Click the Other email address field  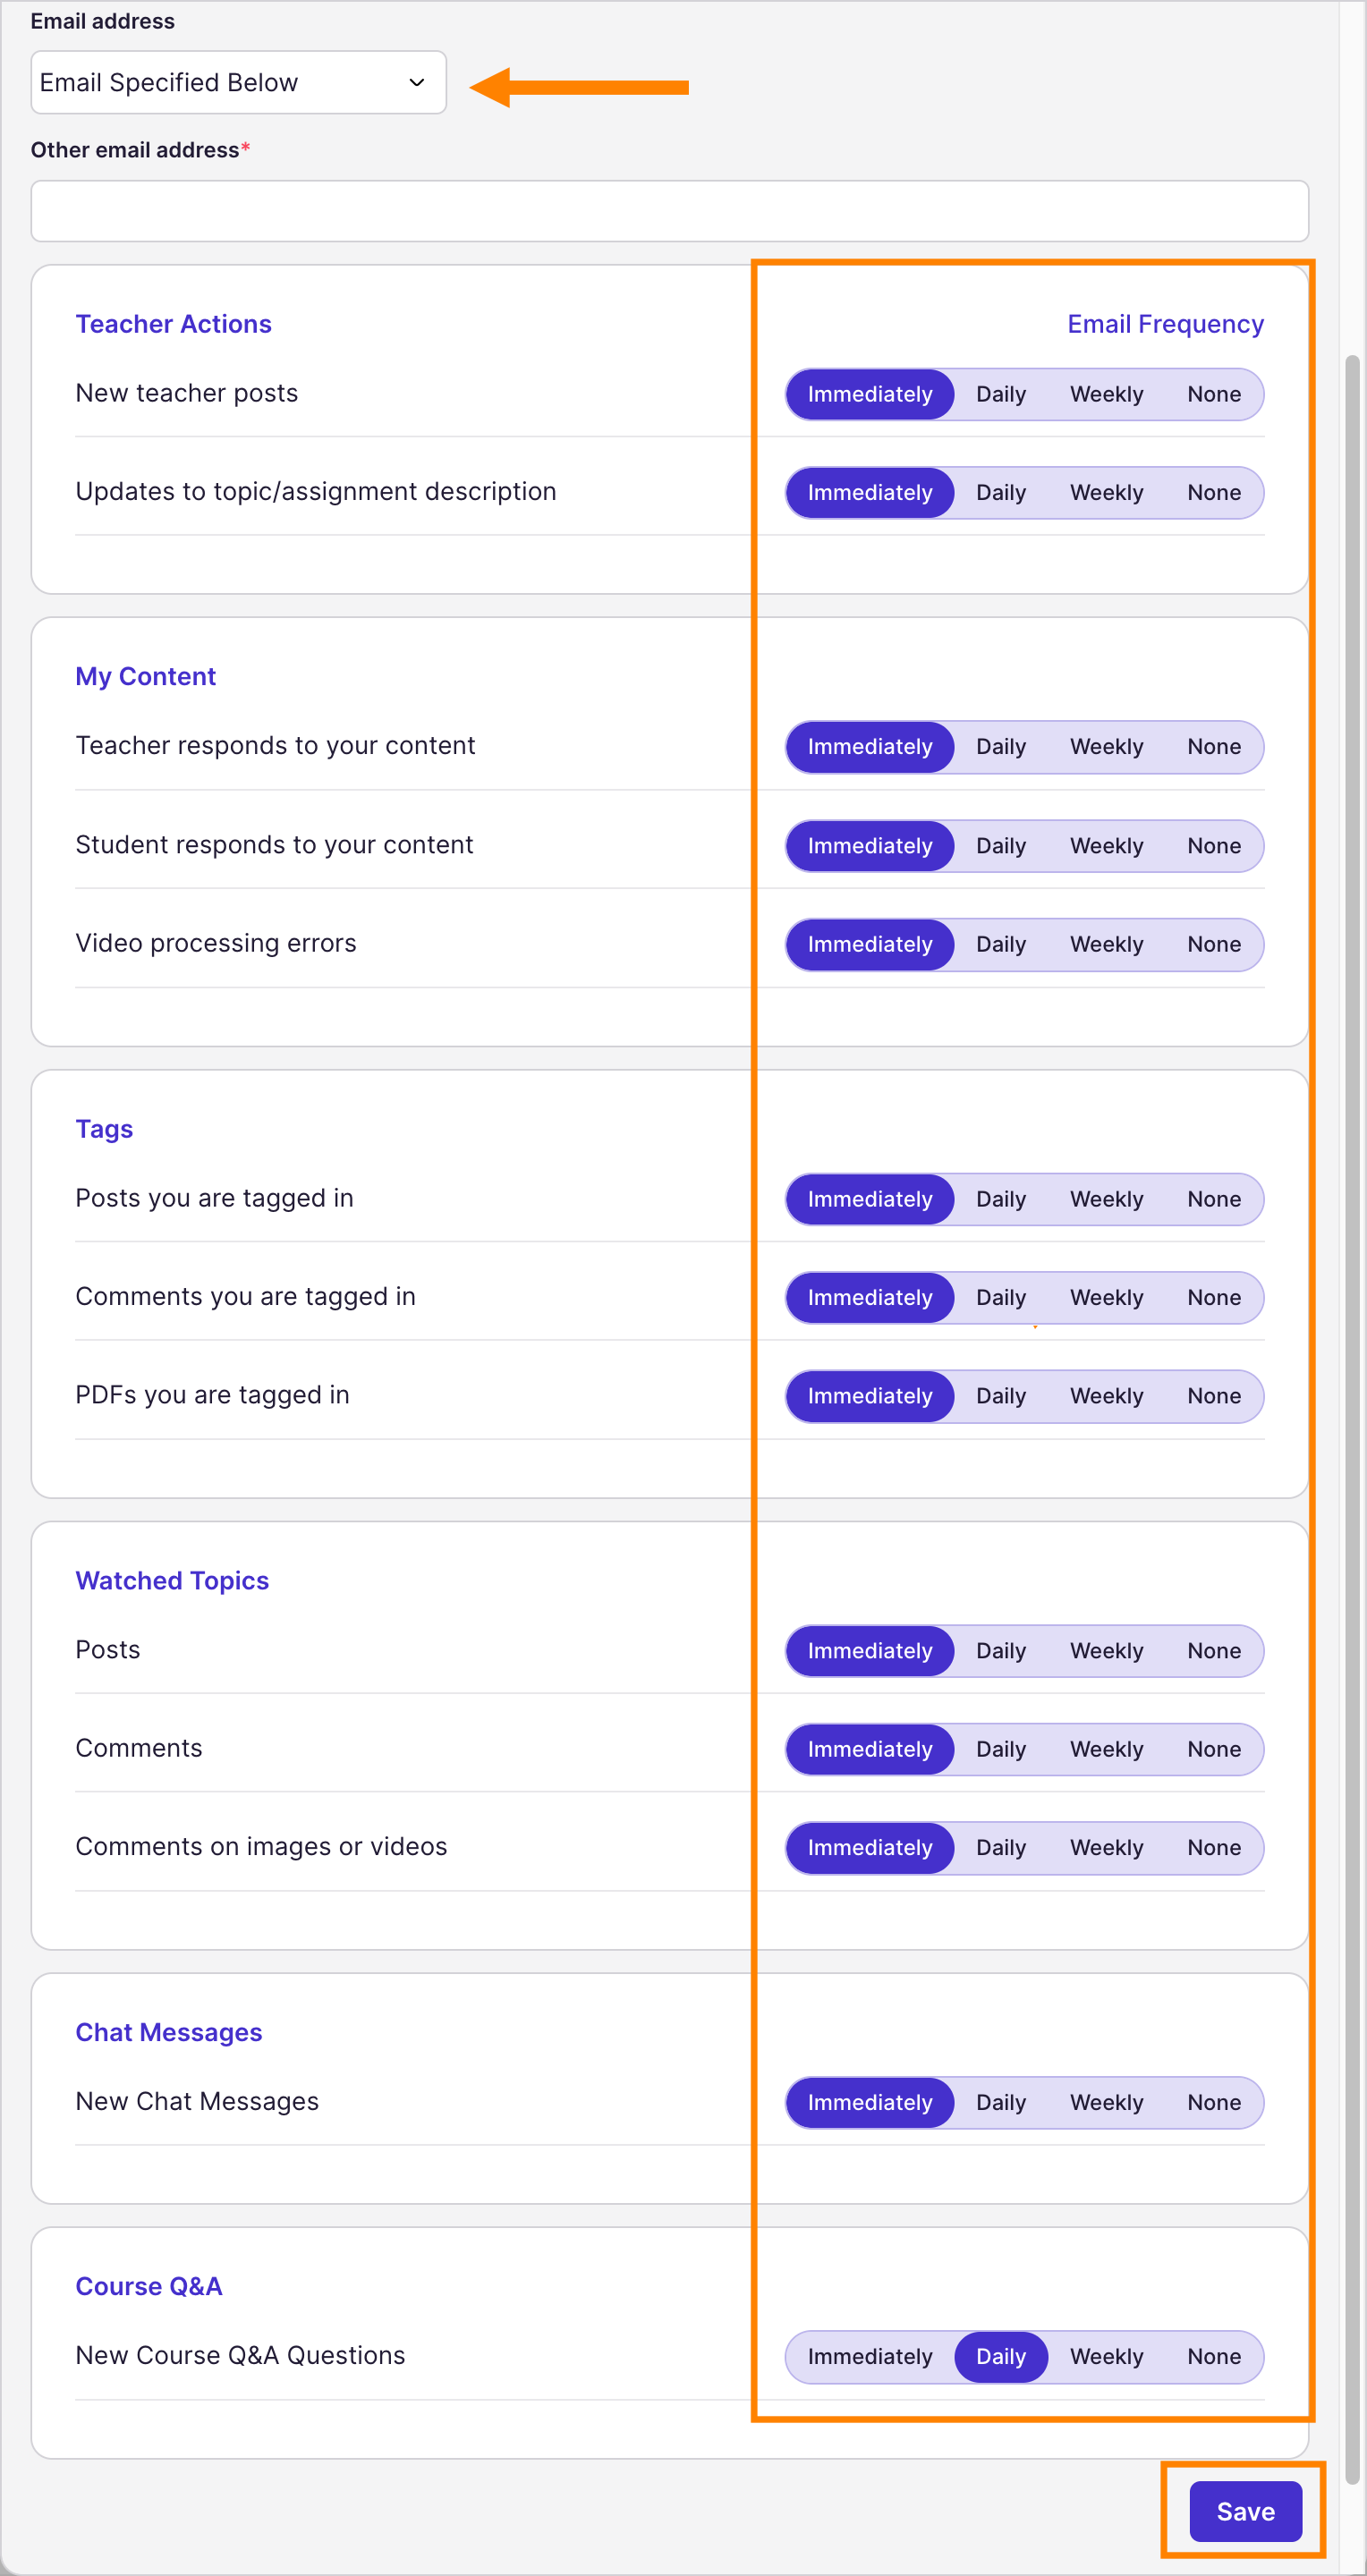(669, 211)
